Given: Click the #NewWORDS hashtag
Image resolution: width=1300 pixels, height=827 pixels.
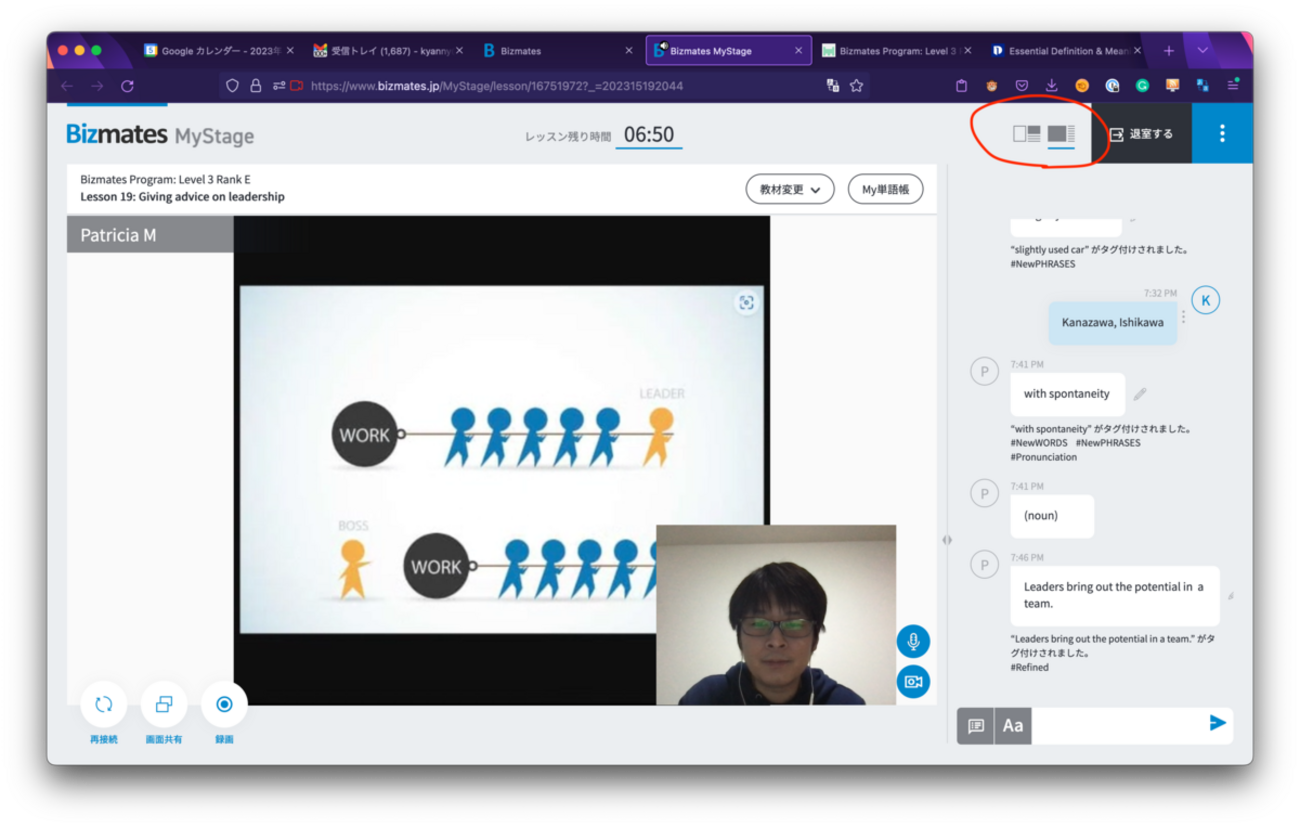Looking at the screenshot, I should 1038,443.
